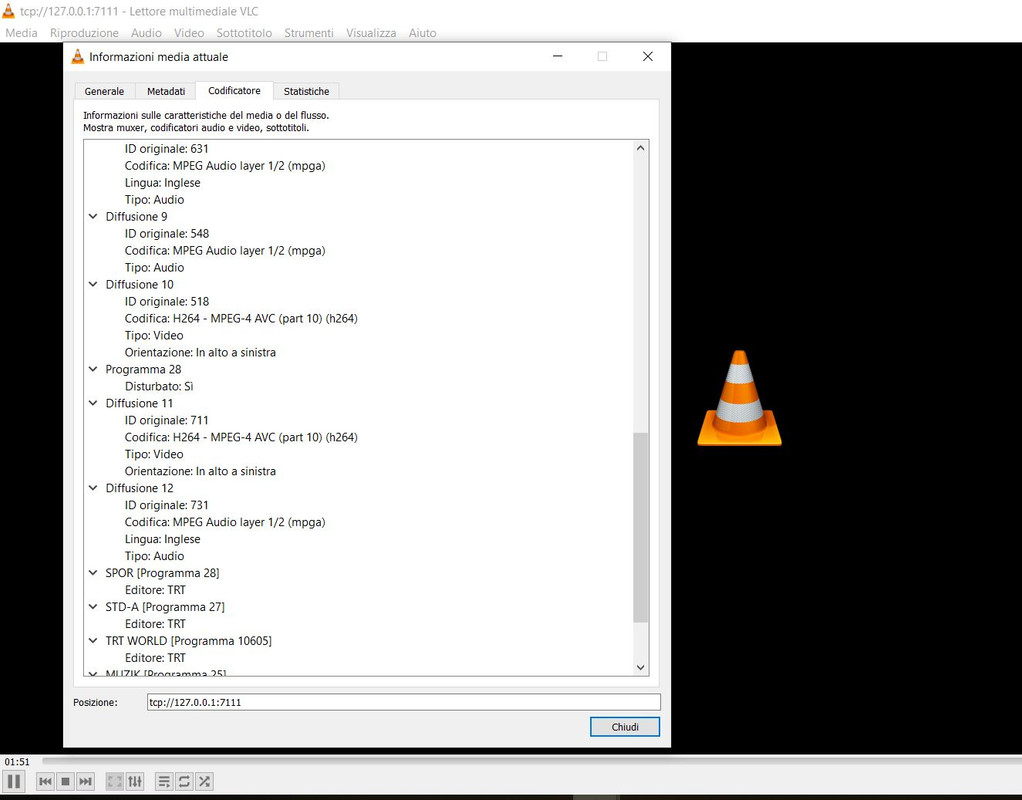Skip to previous media item
Screen dimensions: 1022x800
(x=45, y=781)
